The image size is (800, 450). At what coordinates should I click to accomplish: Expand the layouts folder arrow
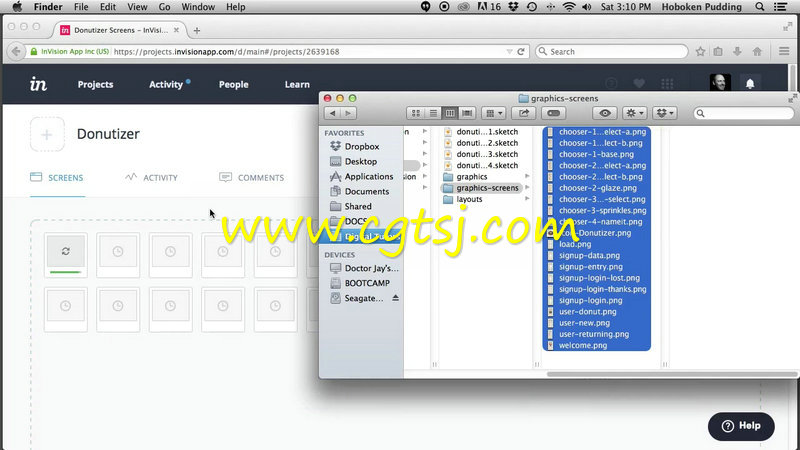[527, 199]
